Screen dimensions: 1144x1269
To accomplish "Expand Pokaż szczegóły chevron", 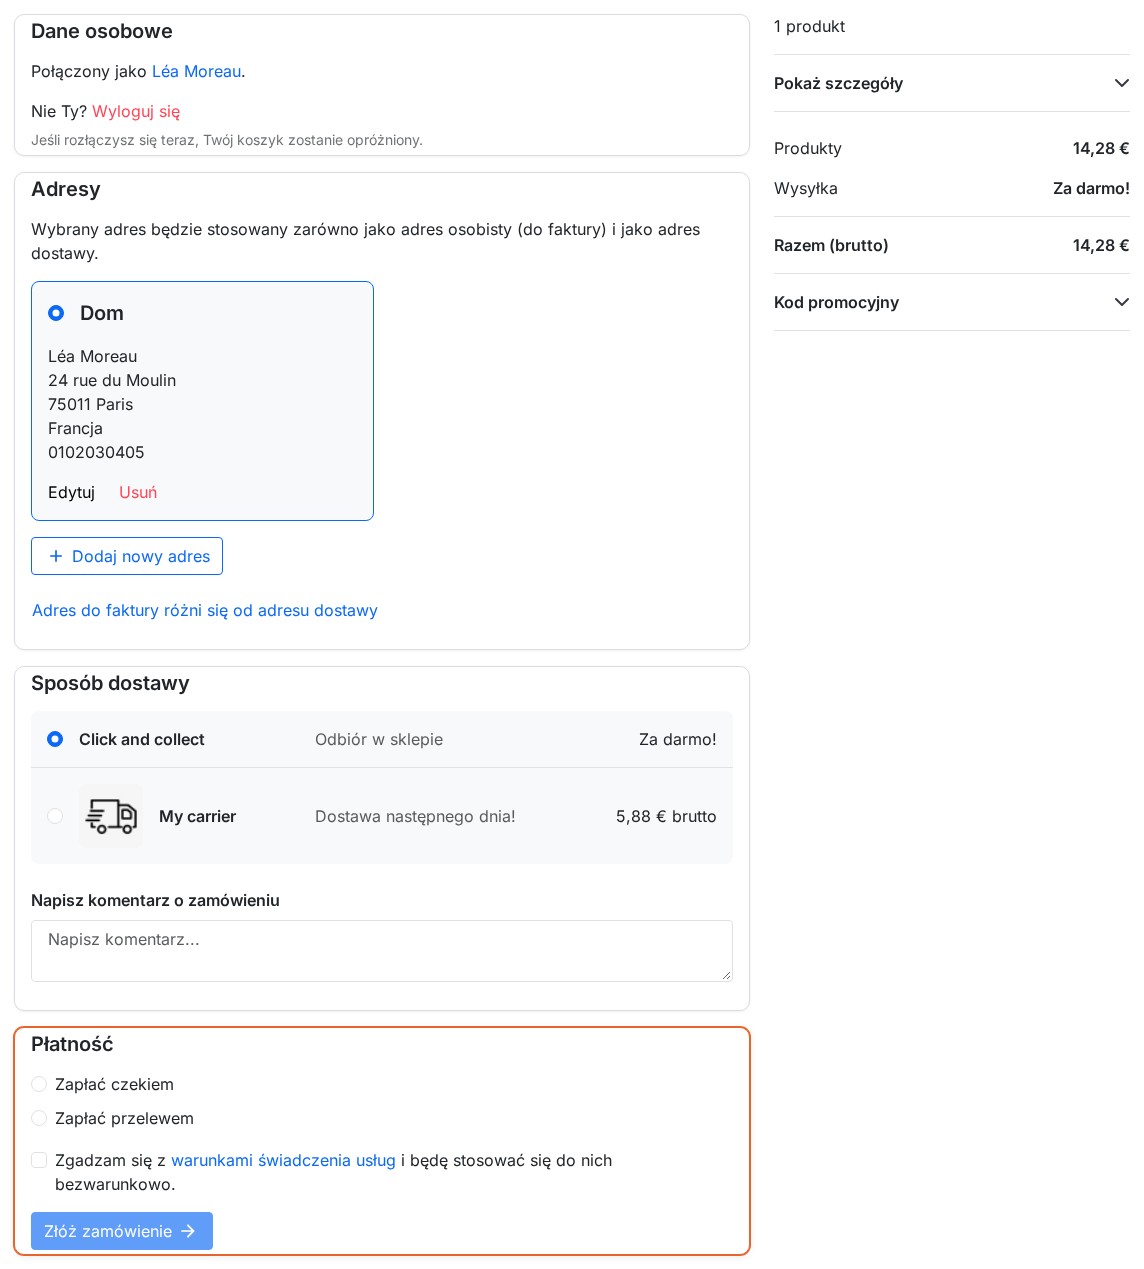I will 1121,83.
